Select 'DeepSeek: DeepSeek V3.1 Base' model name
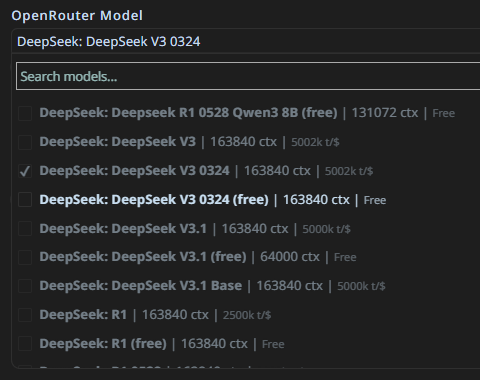Screen dimensions: 480x380 click(141, 286)
